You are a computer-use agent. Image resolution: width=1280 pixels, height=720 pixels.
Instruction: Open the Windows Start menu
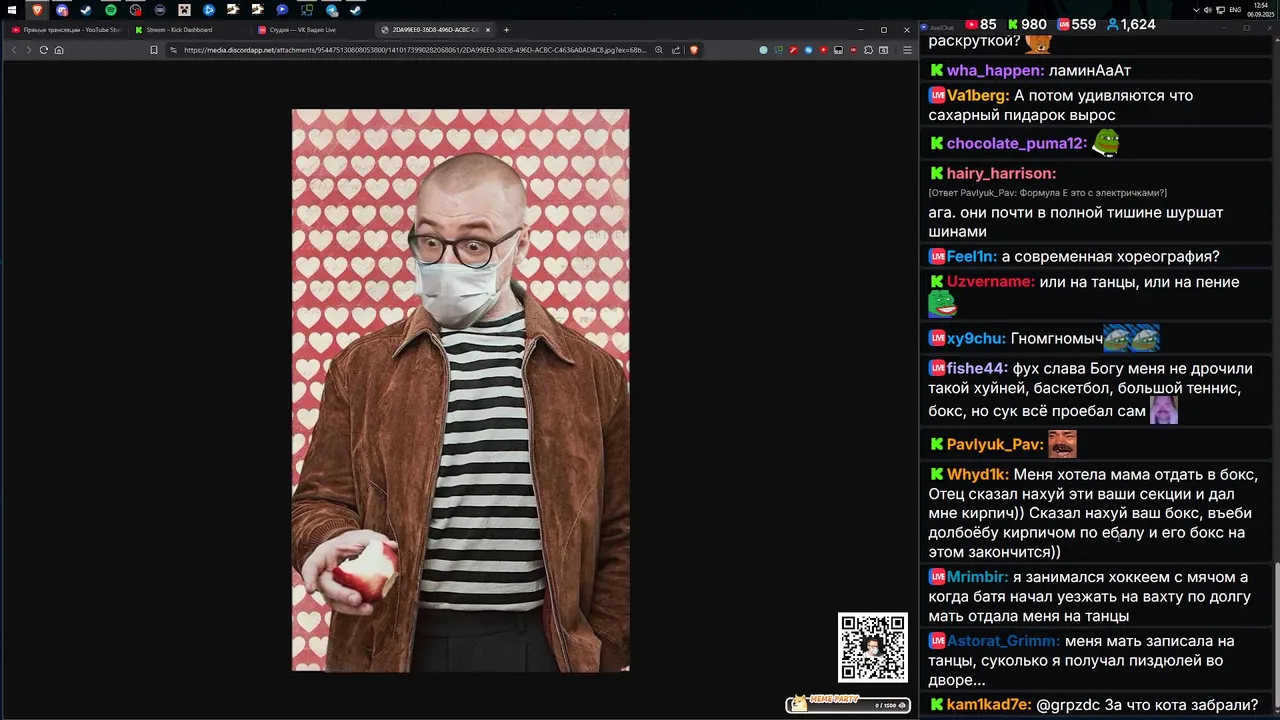pos(12,10)
